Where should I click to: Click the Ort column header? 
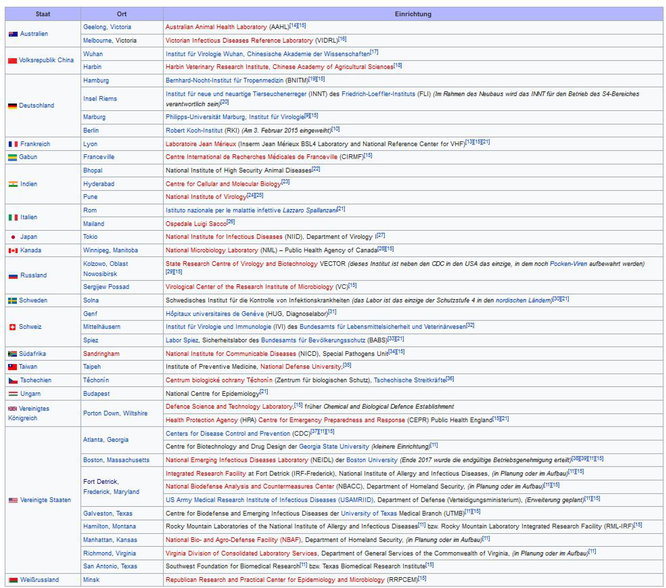point(122,14)
